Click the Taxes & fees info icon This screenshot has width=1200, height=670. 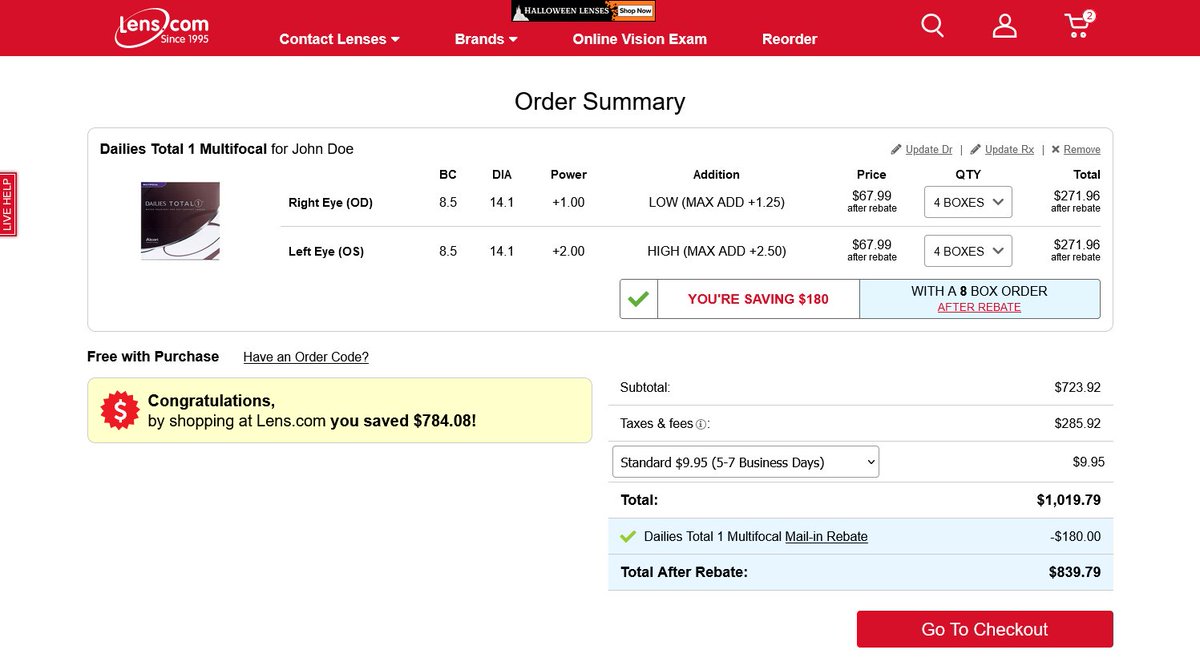[x=702, y=424]
